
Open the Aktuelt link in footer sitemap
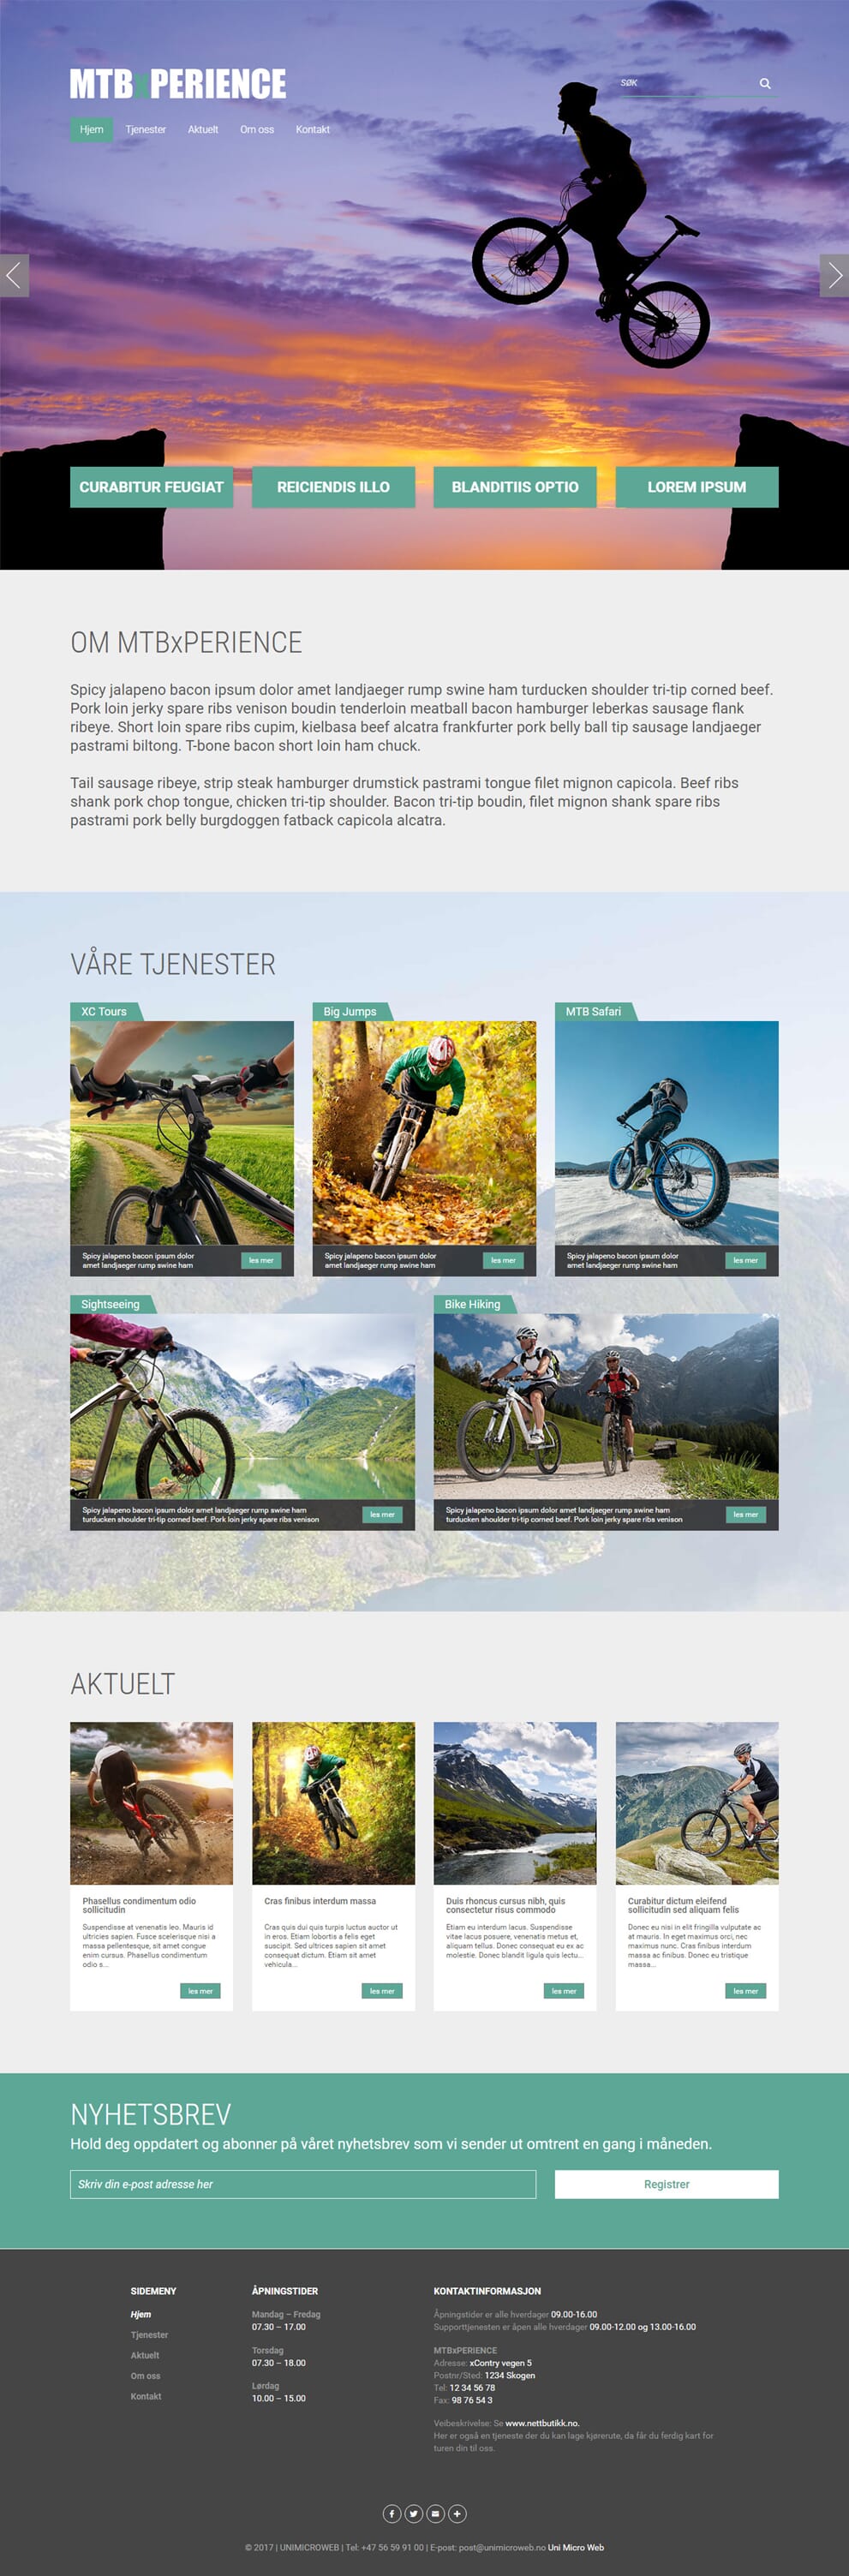tap(145, 2355)
